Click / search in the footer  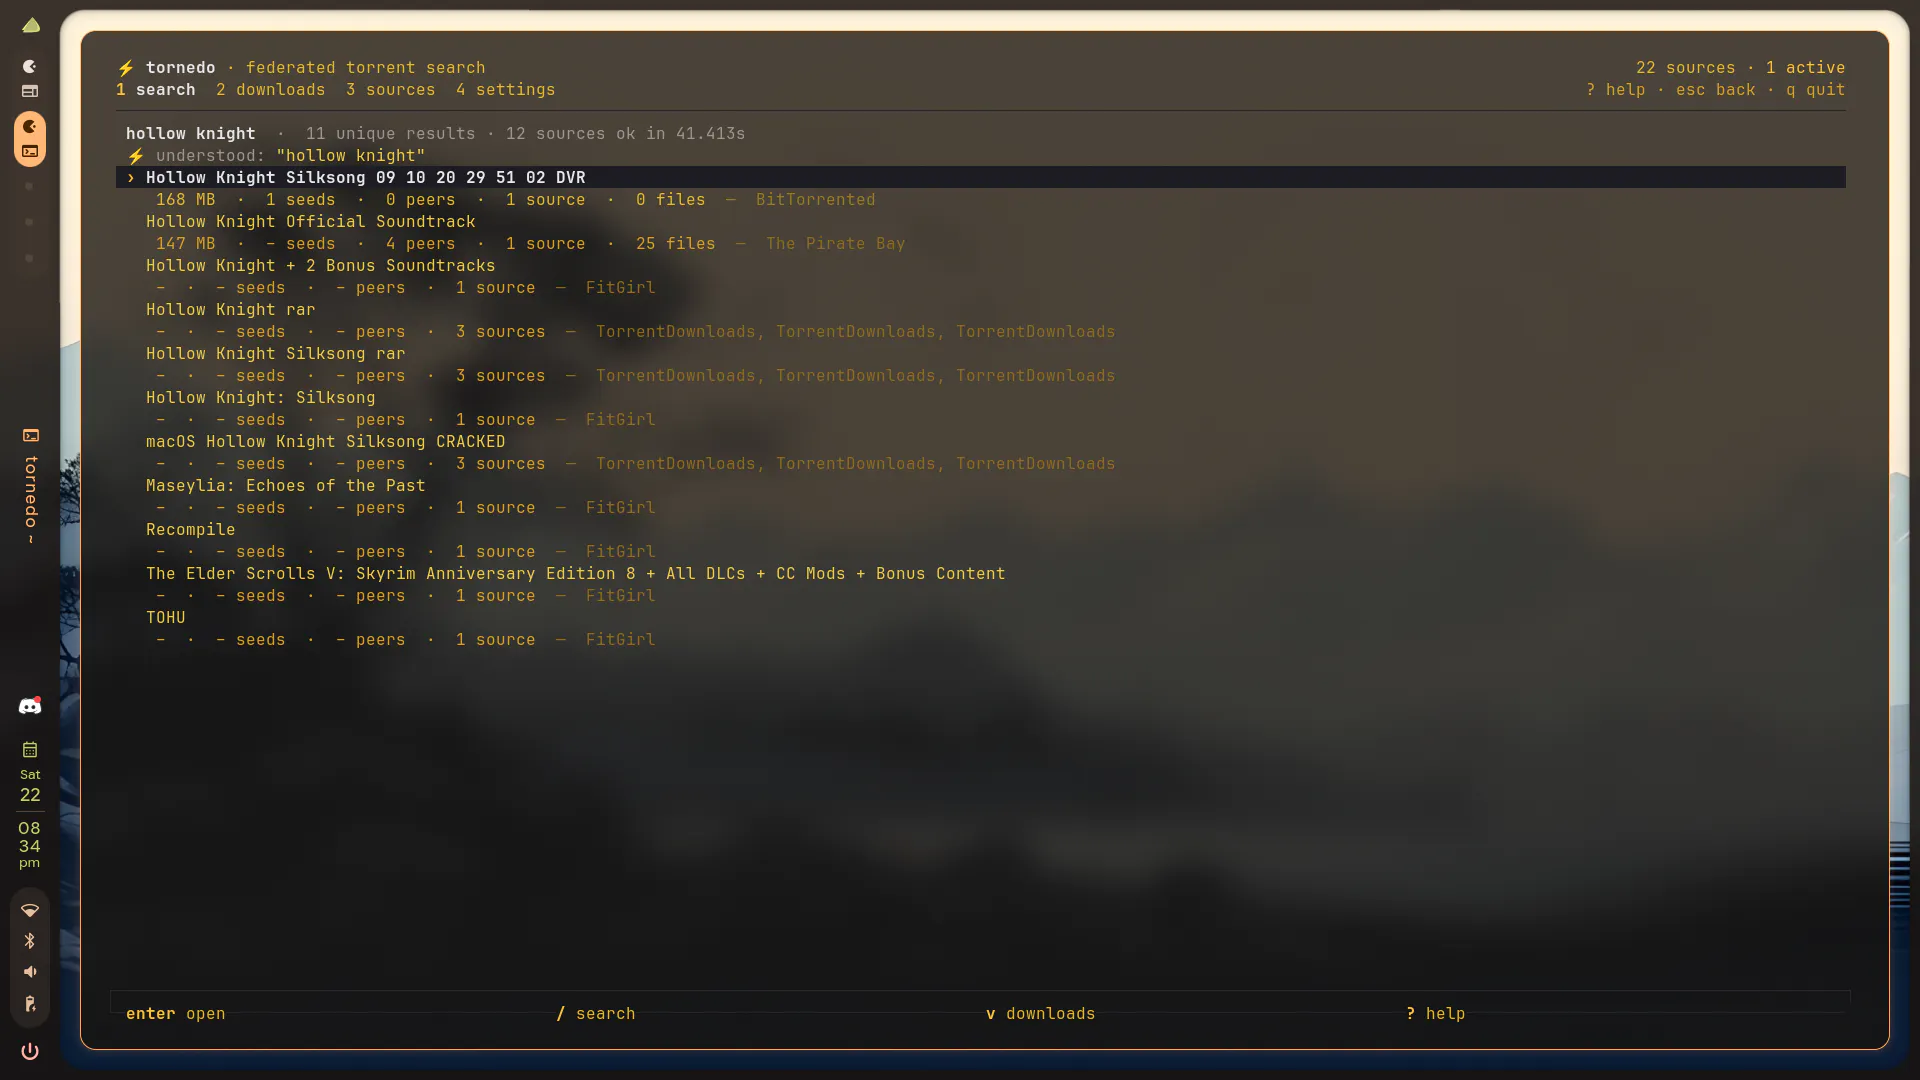coord(596,1014)
